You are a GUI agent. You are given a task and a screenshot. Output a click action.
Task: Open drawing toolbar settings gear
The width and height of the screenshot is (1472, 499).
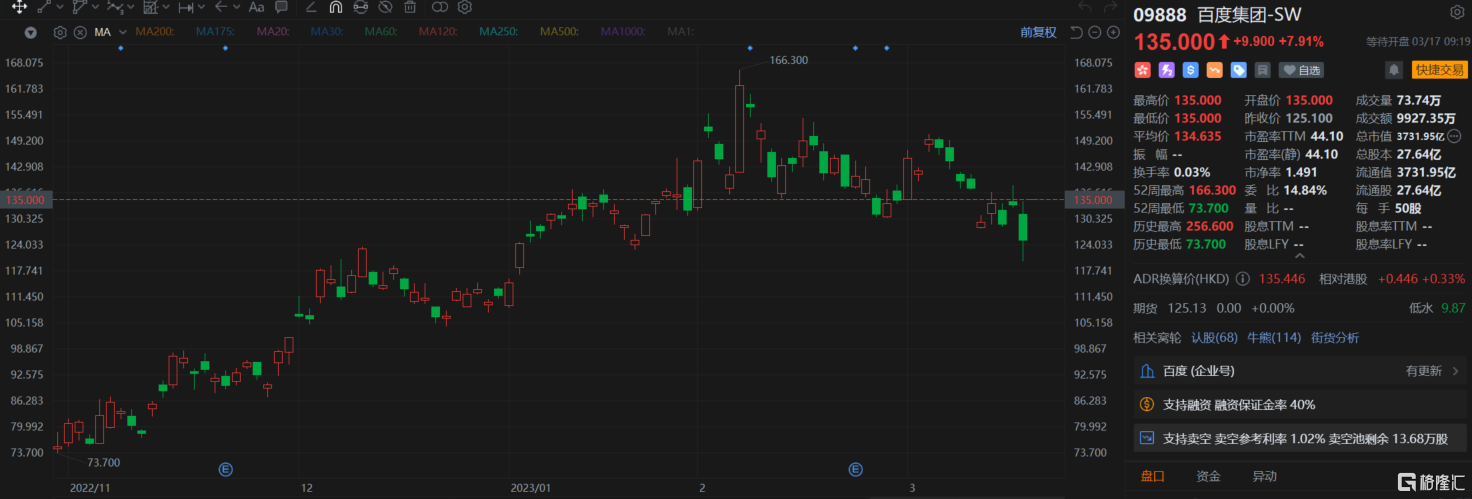(465, 7)
